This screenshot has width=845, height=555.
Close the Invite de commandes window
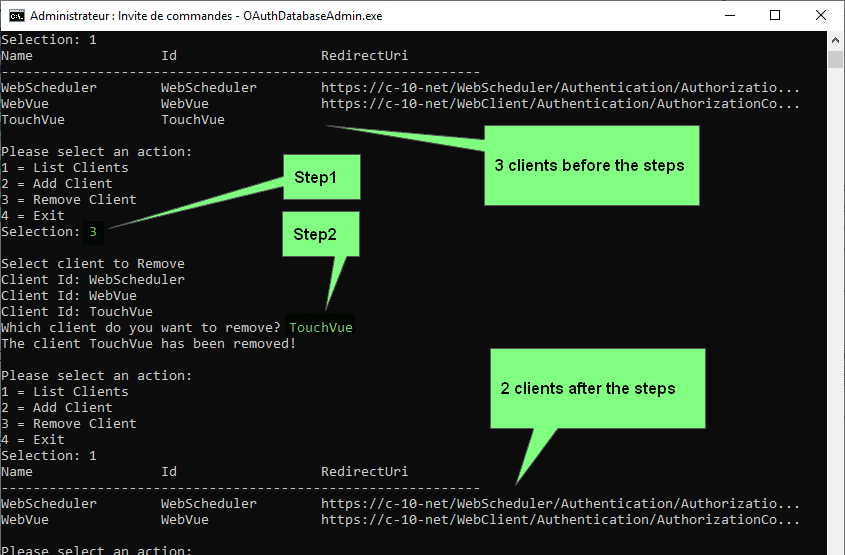821,16
